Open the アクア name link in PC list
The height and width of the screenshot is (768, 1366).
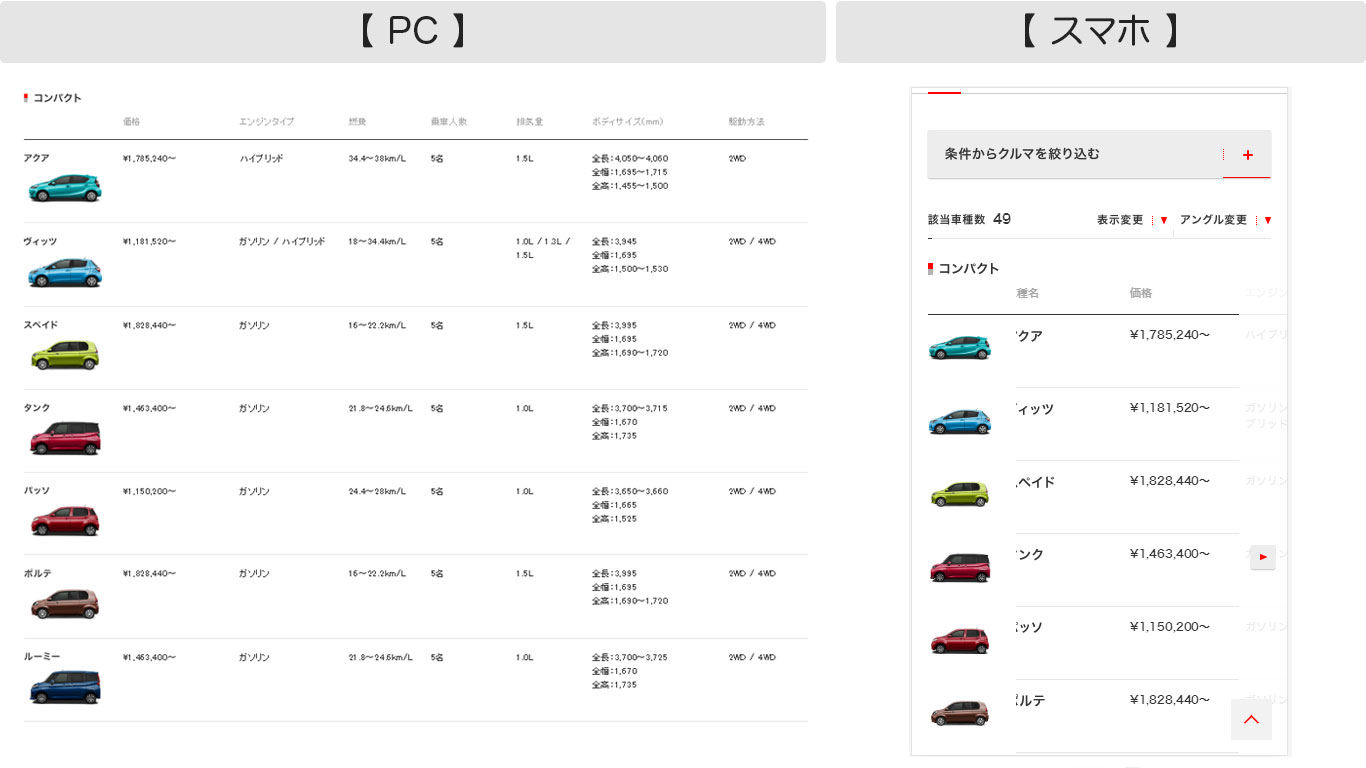tap(36, 158)
